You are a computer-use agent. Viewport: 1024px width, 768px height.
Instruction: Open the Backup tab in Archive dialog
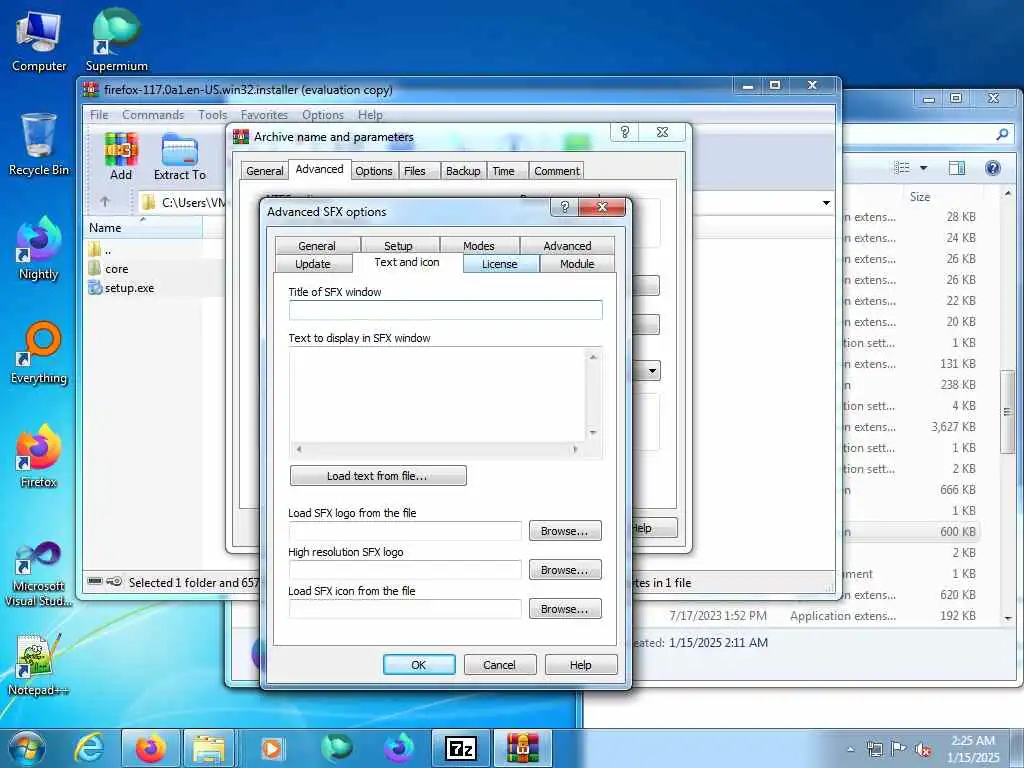[x=463, y=170]
